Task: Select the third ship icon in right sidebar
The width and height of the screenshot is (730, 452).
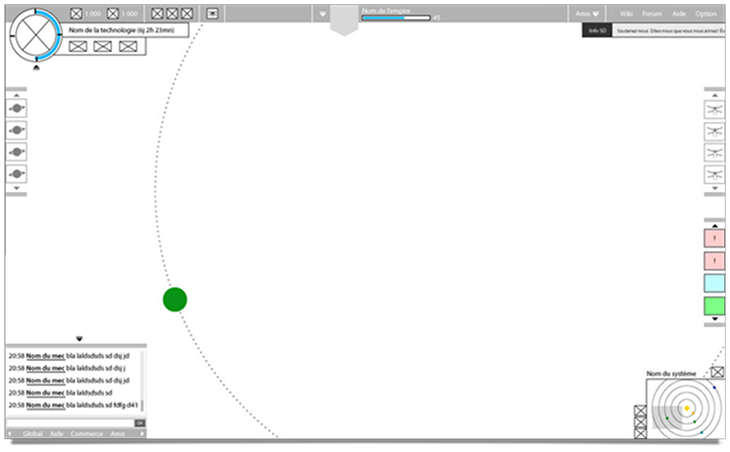Action: [714, 154]
